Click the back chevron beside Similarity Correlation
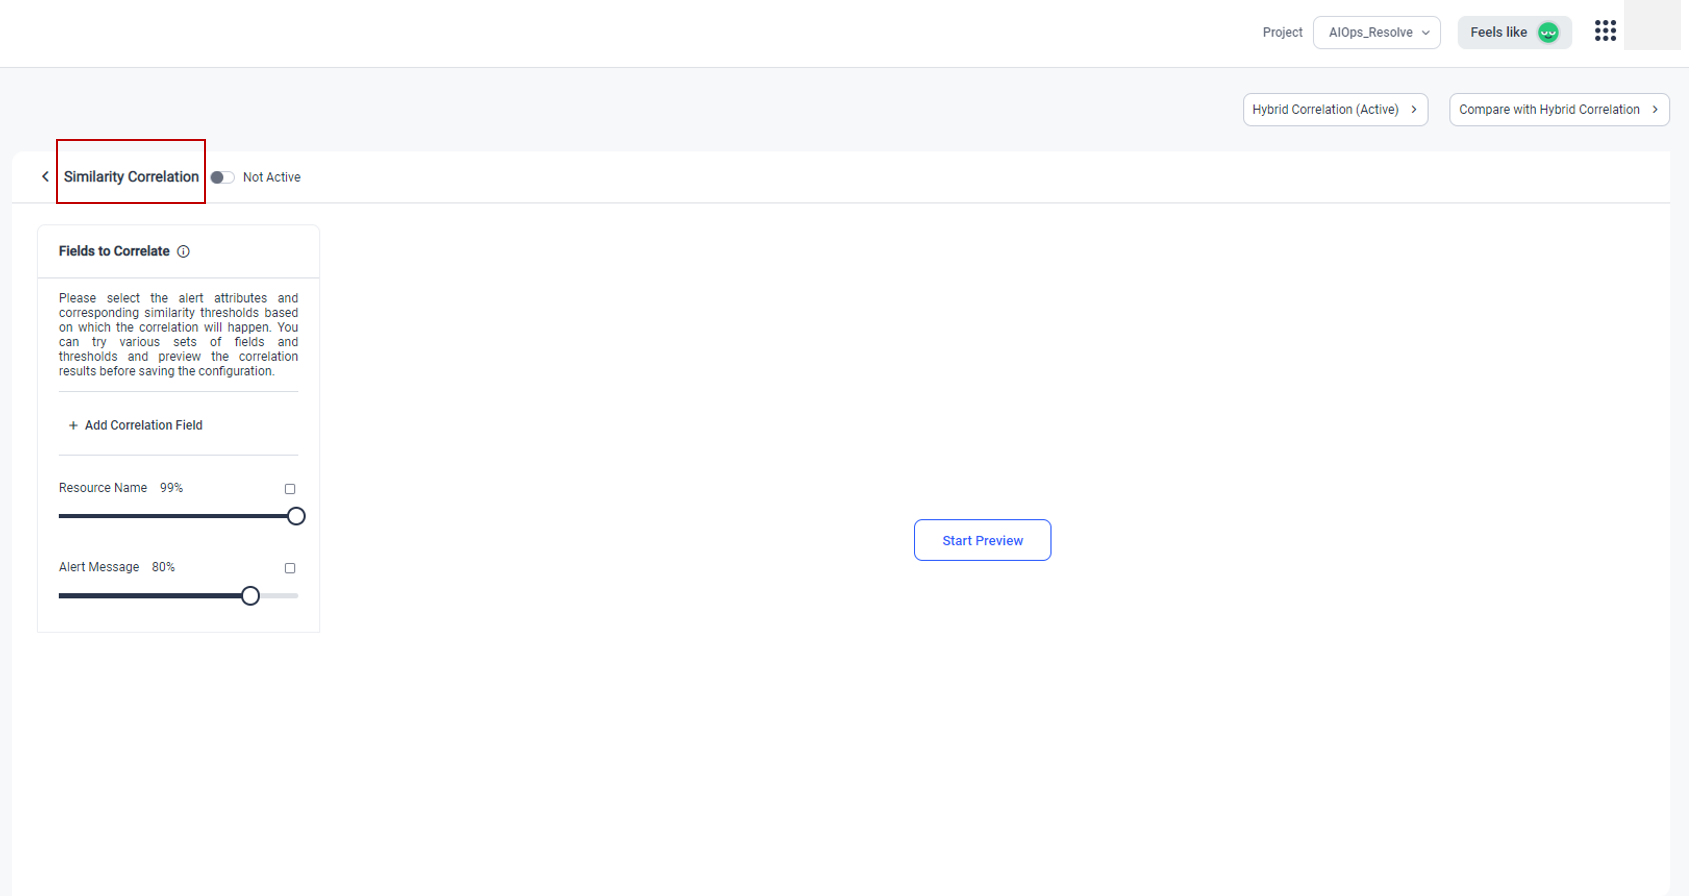1689x896 pixels. 45,177
